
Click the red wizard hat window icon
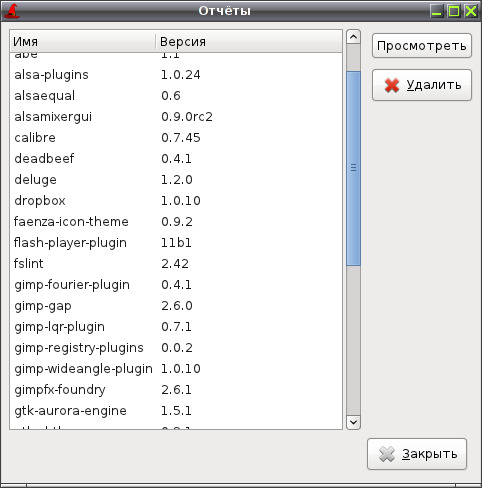pos(12,11)
